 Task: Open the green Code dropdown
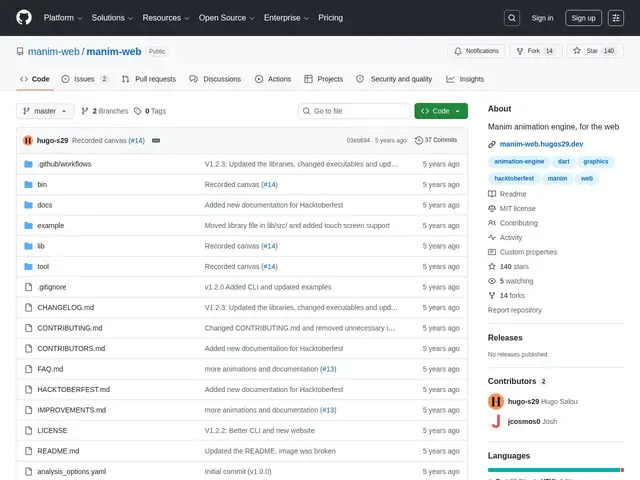(441, 111)
